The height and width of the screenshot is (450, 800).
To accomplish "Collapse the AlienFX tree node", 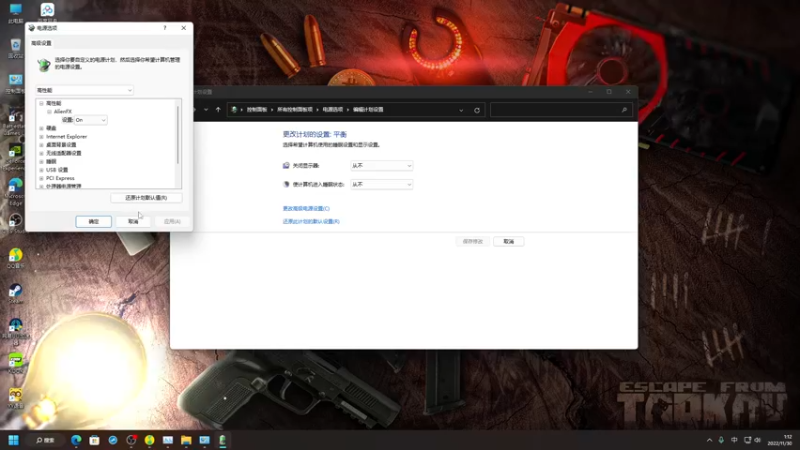I will pyautogui.click(x=49, y=112).
